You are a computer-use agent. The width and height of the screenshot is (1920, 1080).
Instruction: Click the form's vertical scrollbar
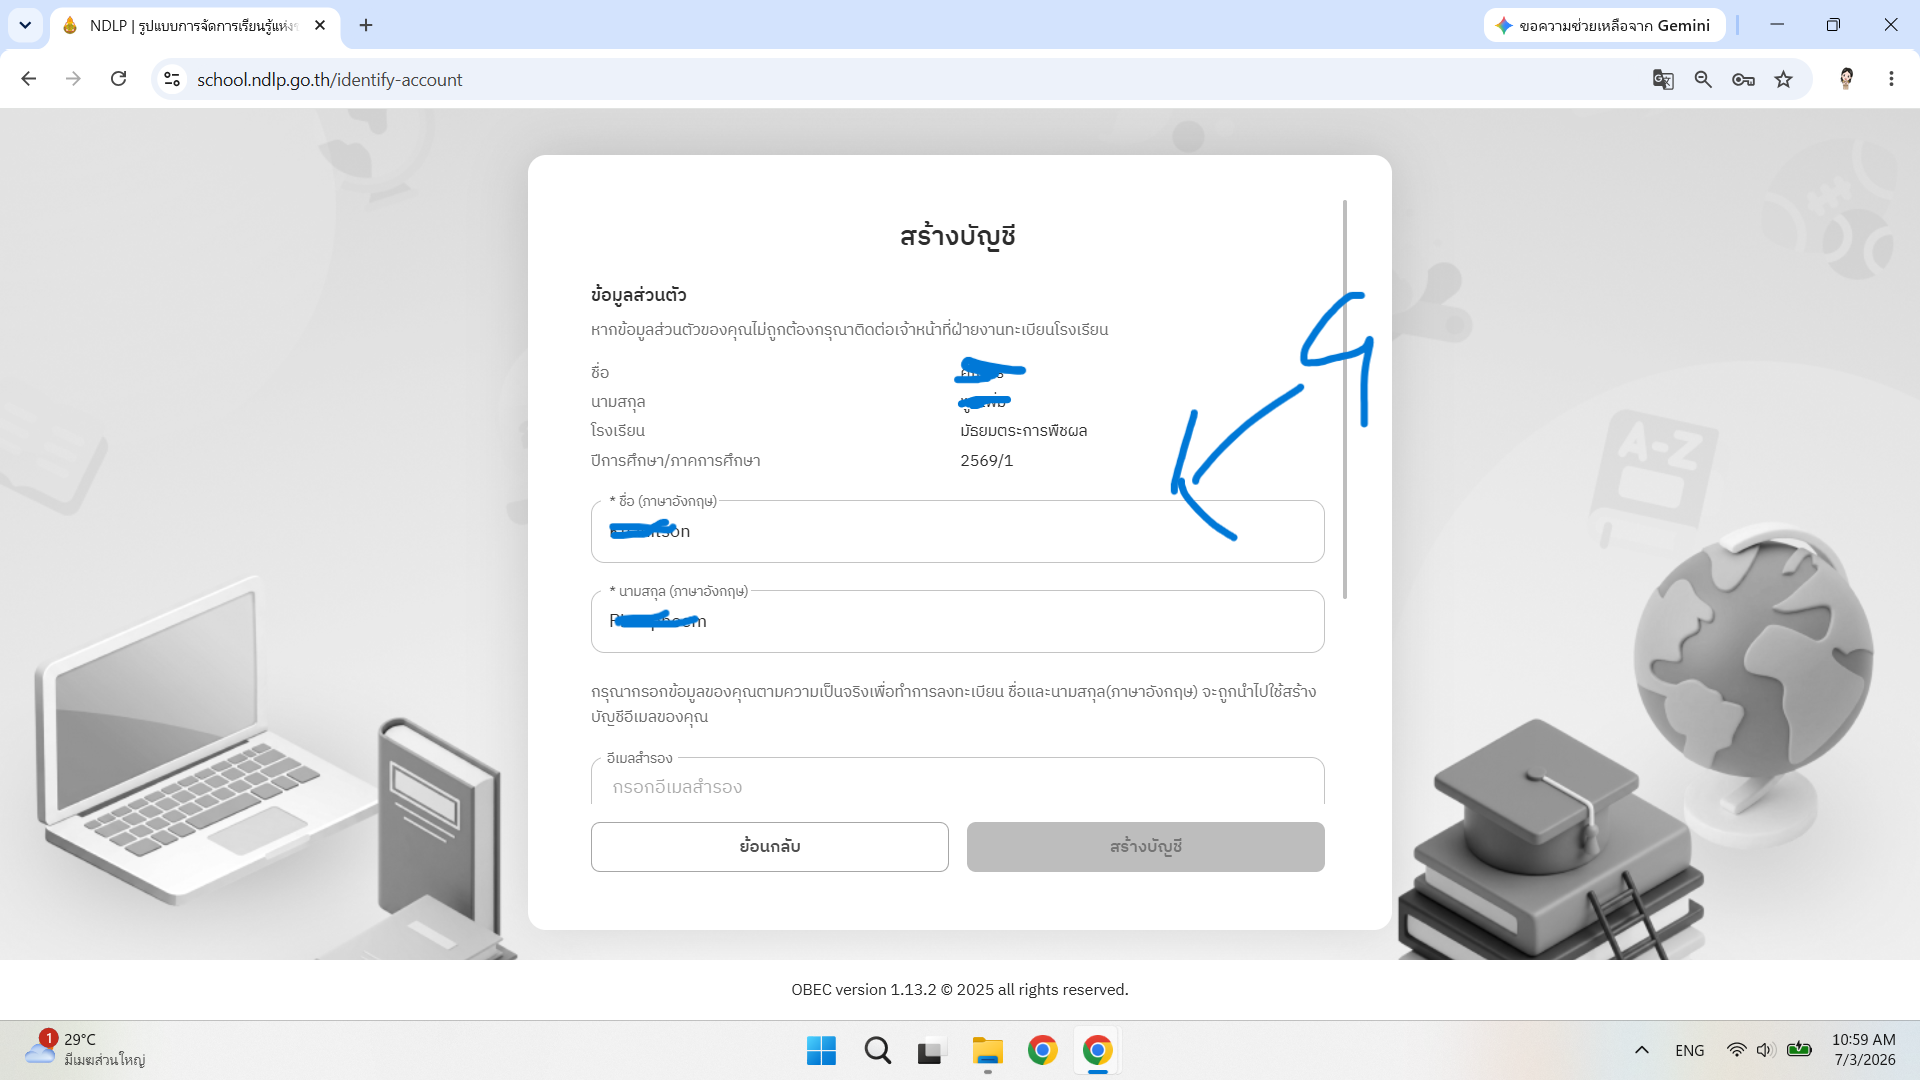pyautogui.click(x=1344, y=400)
